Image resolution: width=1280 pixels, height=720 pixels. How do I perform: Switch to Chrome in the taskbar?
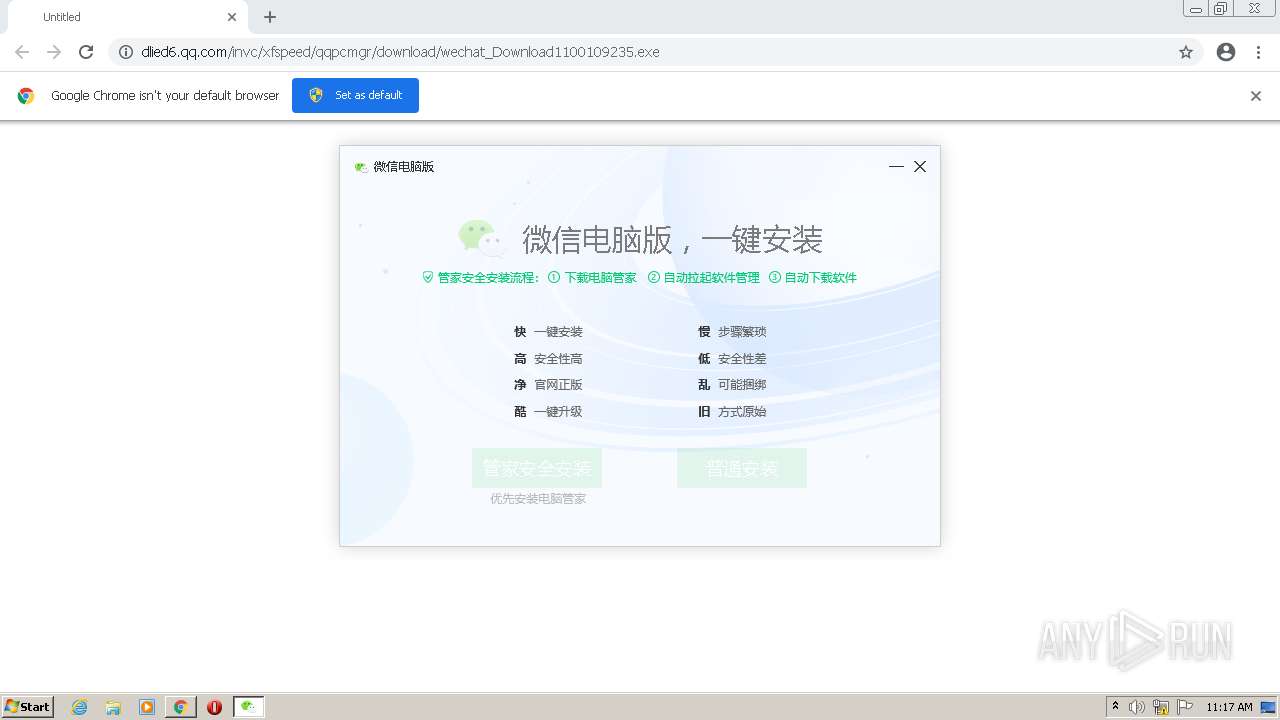coord(181,707)
